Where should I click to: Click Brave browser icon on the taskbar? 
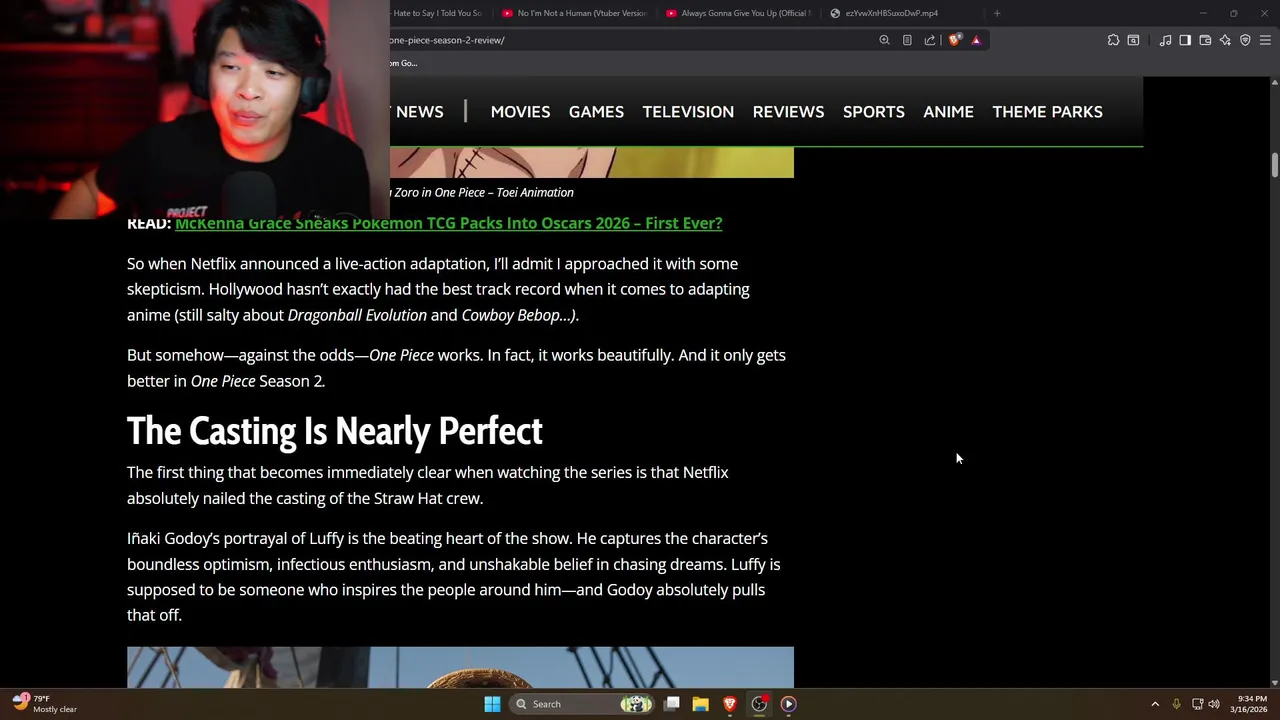730,704
